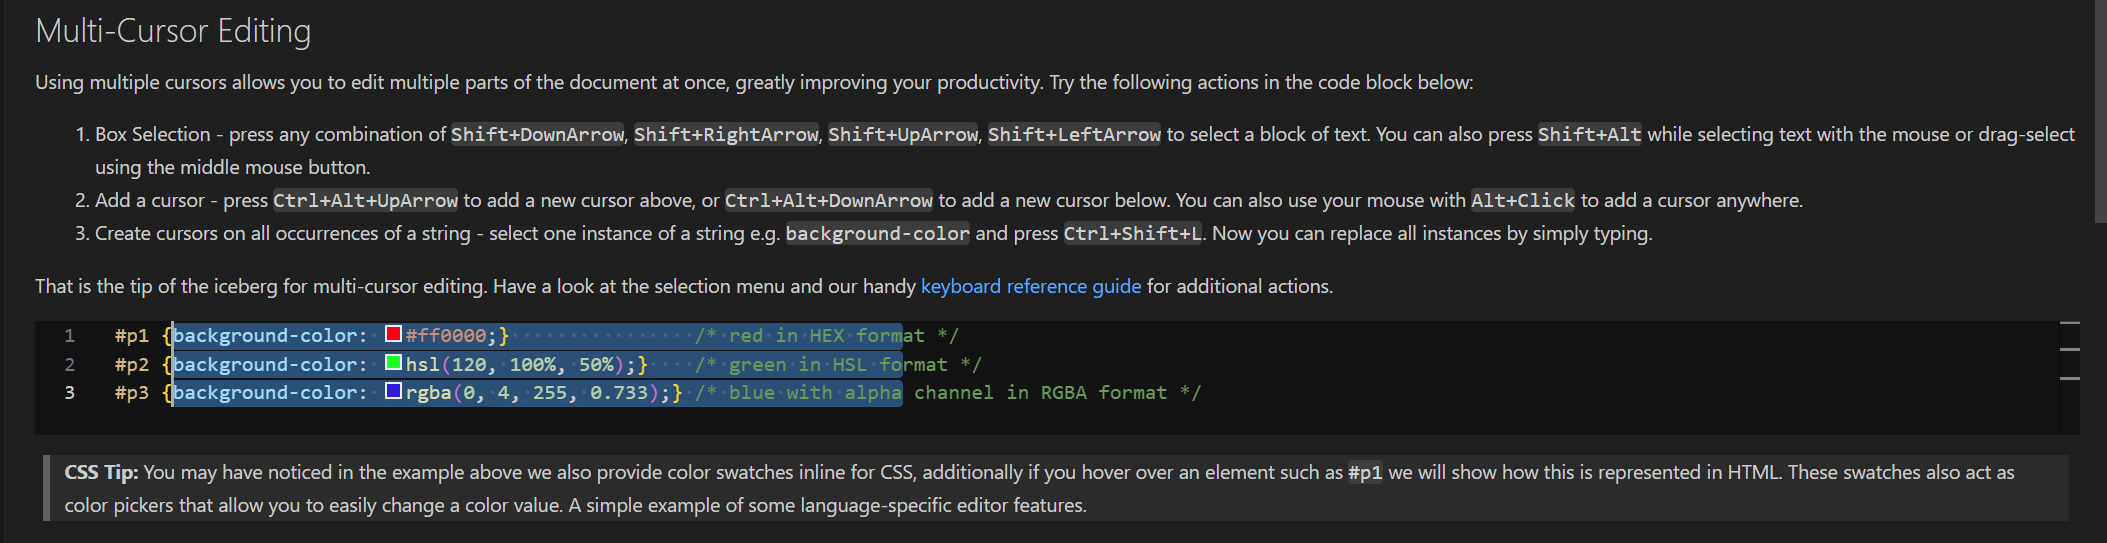Click the rgba(0, 4, 255, 0.733) value
Viewport: 2107px width, 543px height.
[x=533, y=393]
